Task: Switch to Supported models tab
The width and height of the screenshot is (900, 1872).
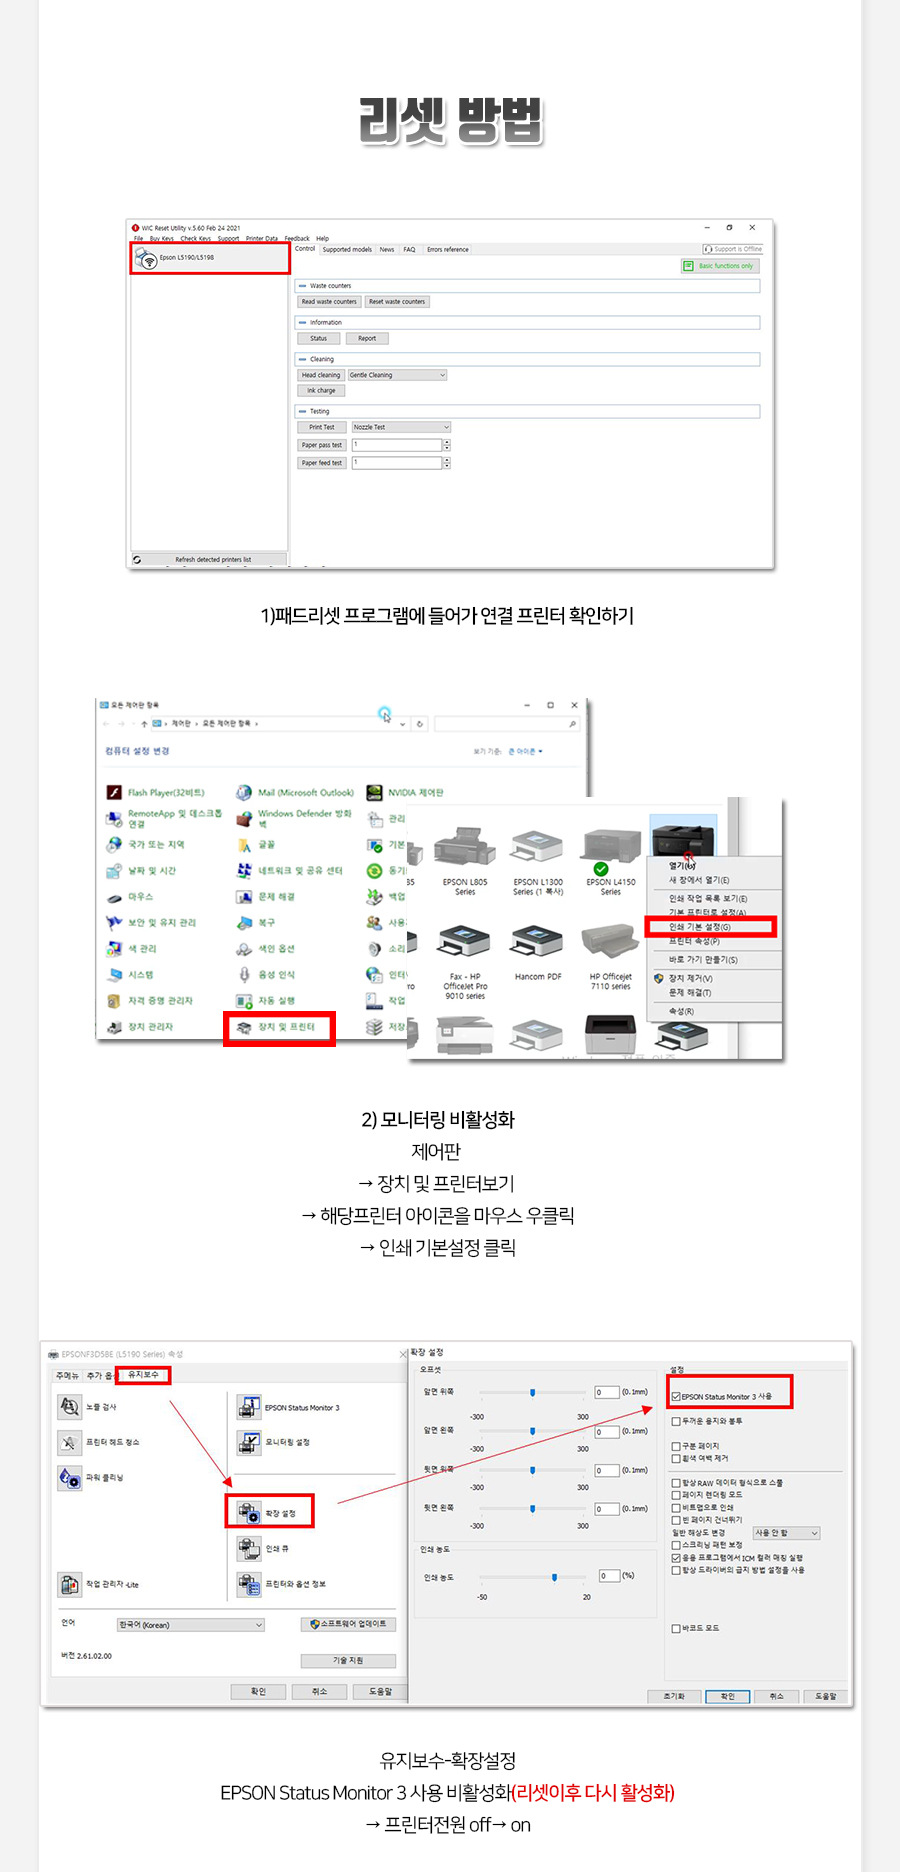Action: [x=347, y=250]
